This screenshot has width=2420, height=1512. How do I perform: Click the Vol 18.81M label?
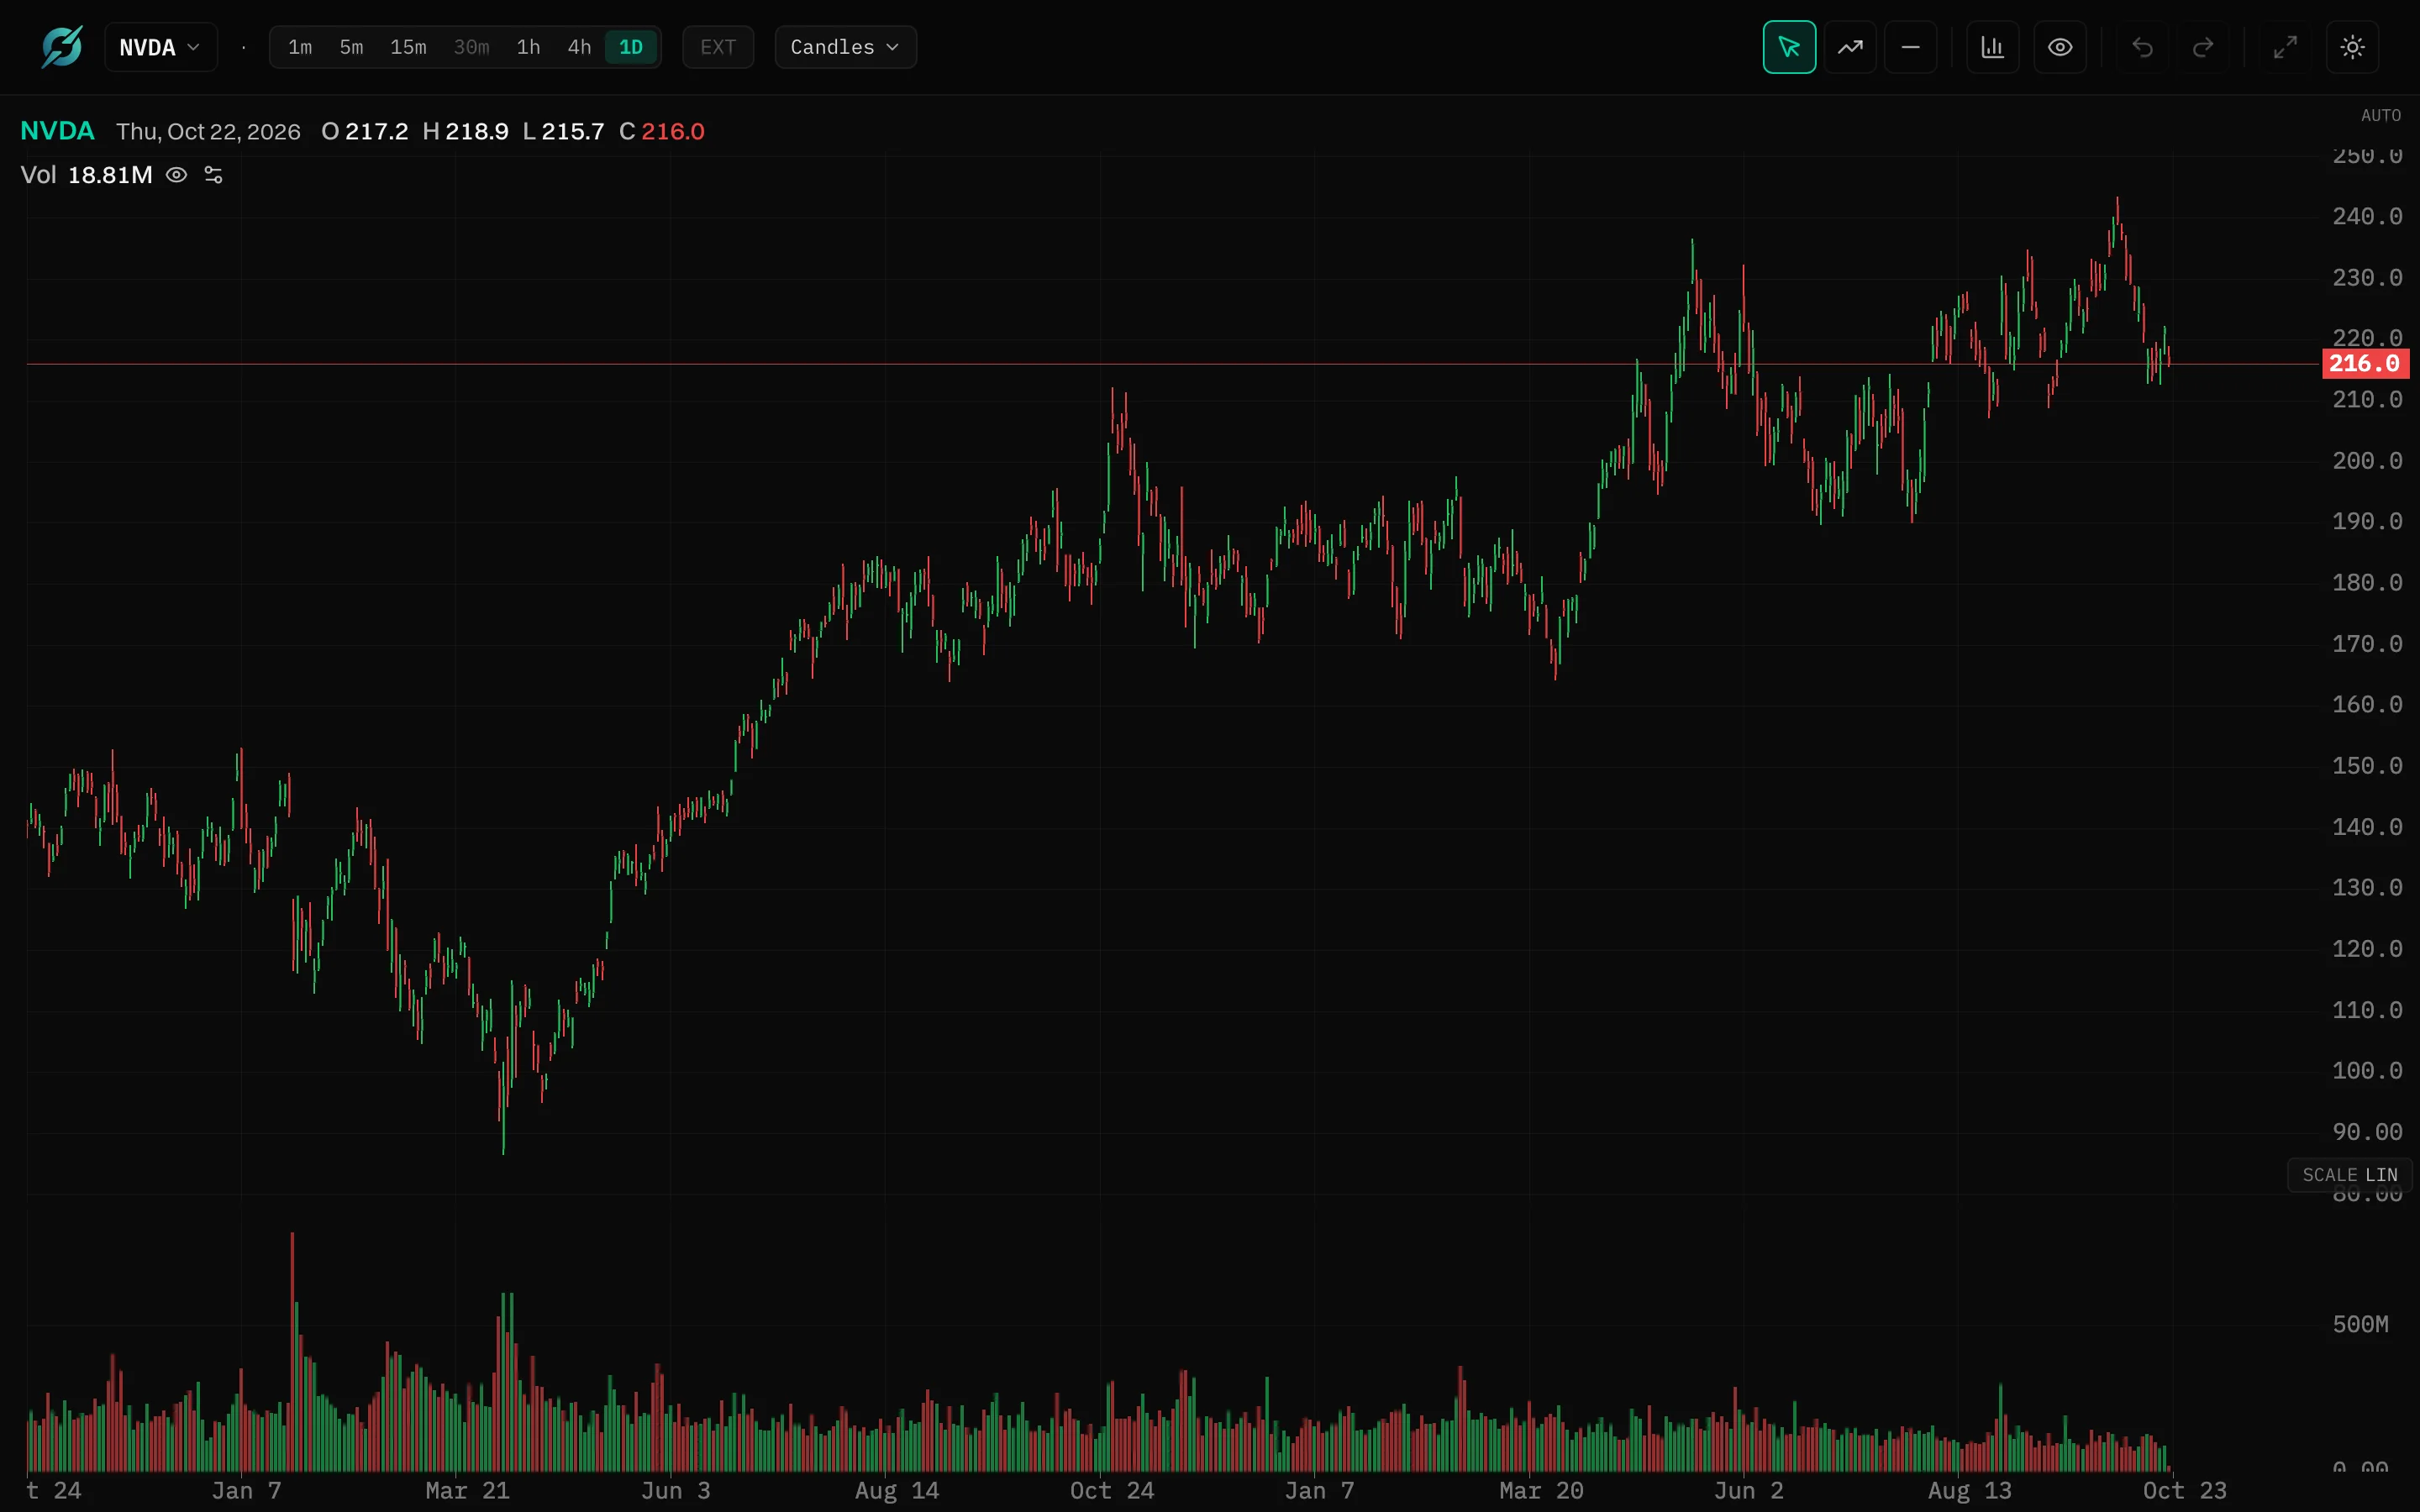(x=87, y=175)
